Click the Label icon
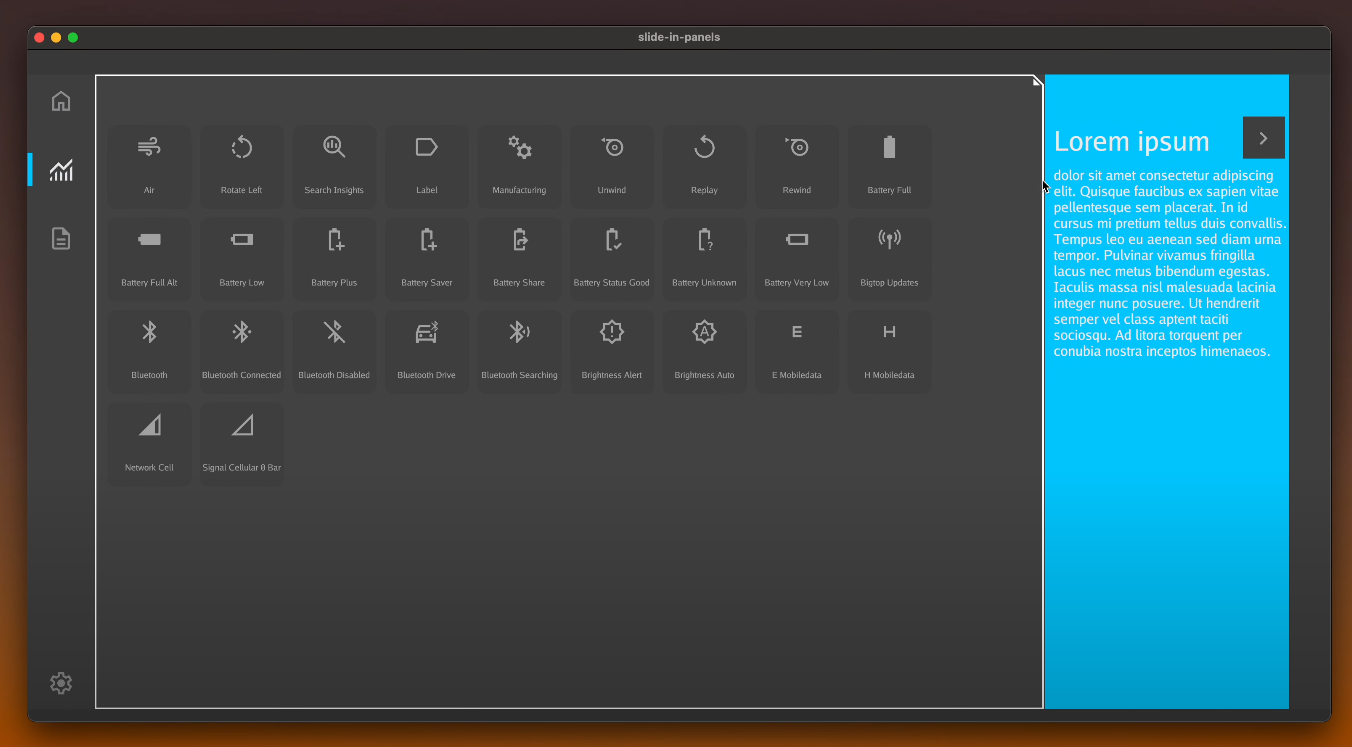The image size is (1352, 747). pyautogui.click(x=427, y=147)
